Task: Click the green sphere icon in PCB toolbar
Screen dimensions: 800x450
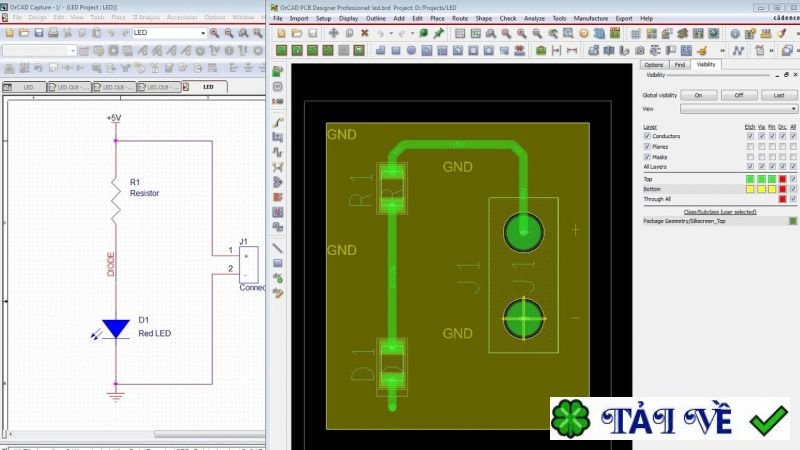Action: (x=423, y=34)
